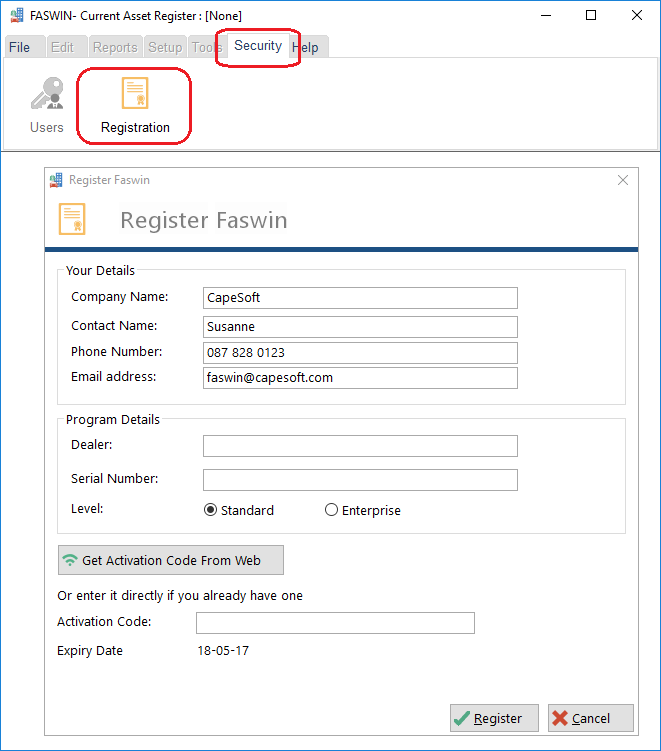The image size is (661, 751).
Task: Select the Enterprise level radio button
Action: point(331,510)
